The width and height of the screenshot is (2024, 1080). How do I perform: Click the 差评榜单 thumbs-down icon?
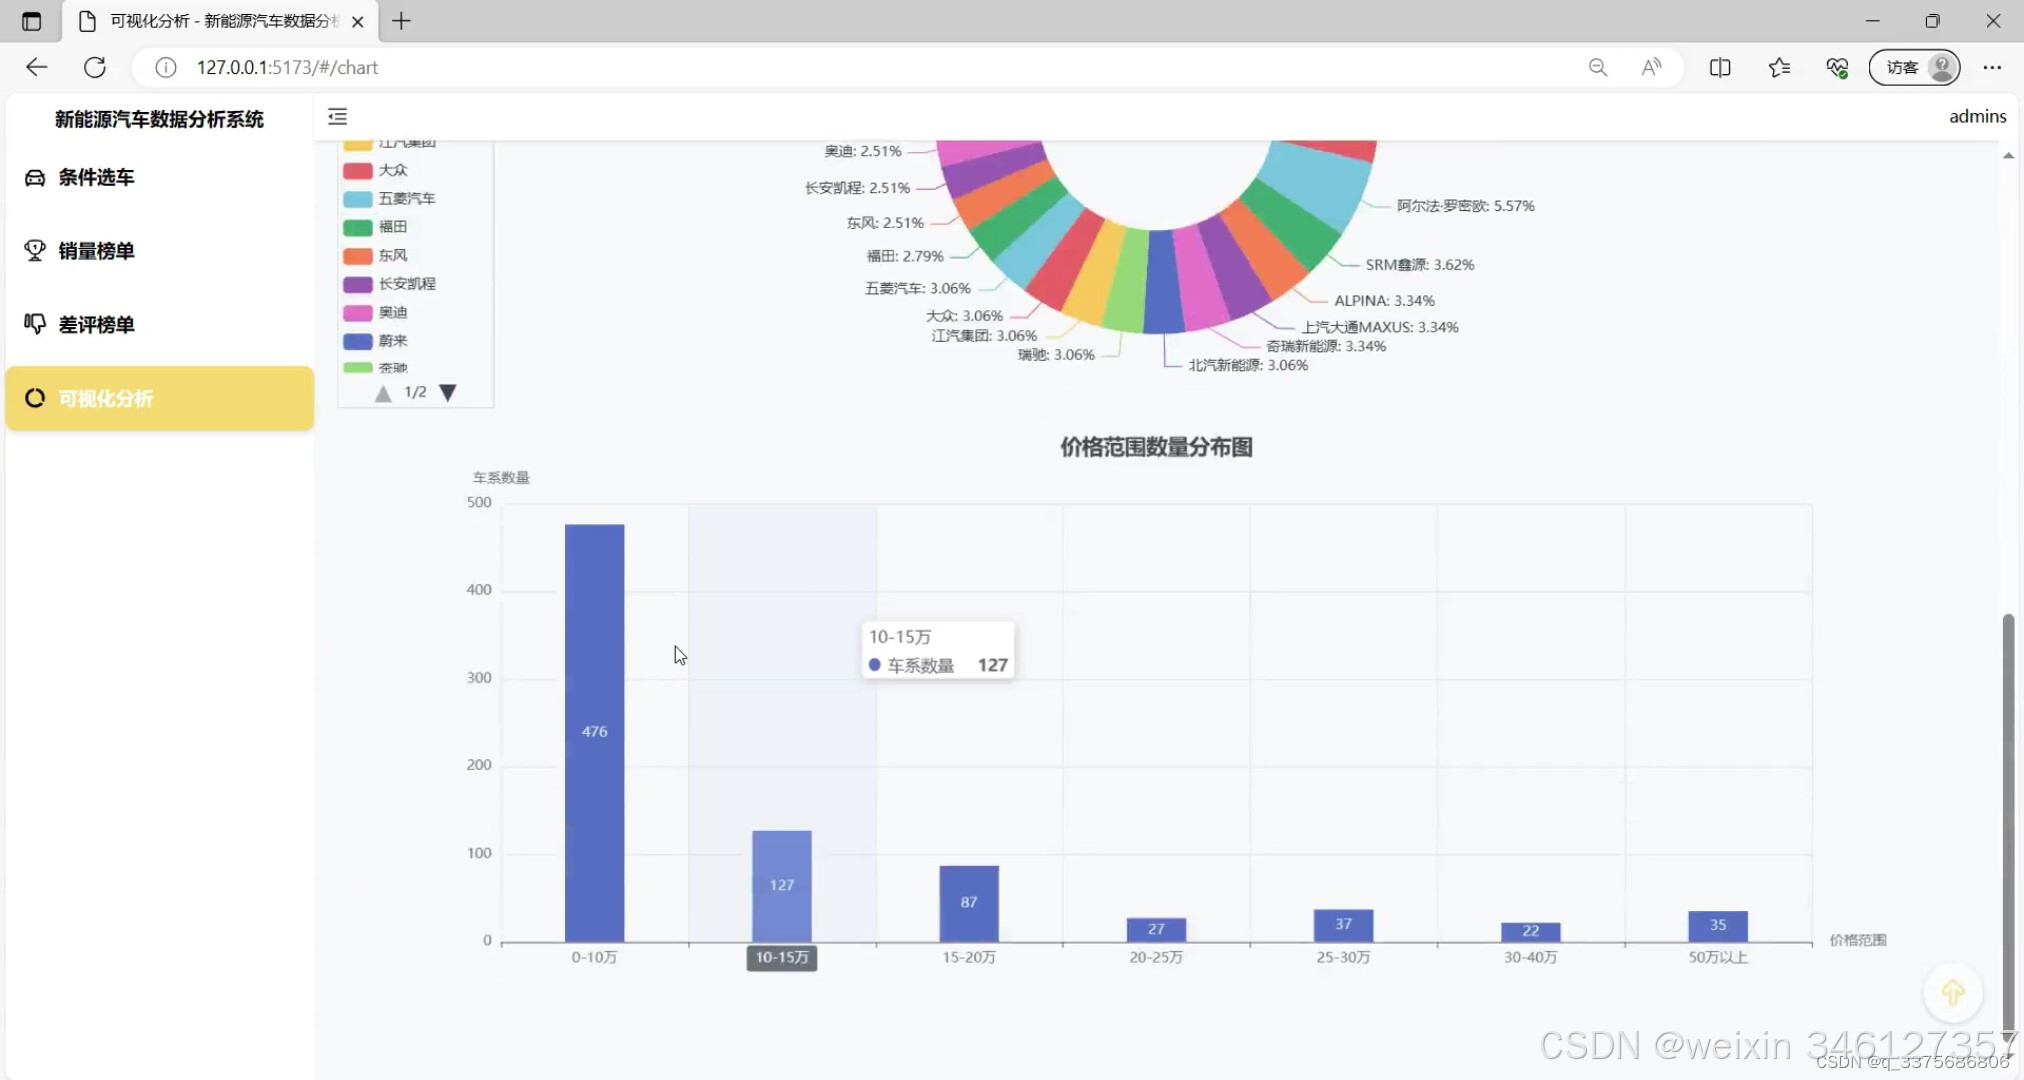[x=34, y=323]
